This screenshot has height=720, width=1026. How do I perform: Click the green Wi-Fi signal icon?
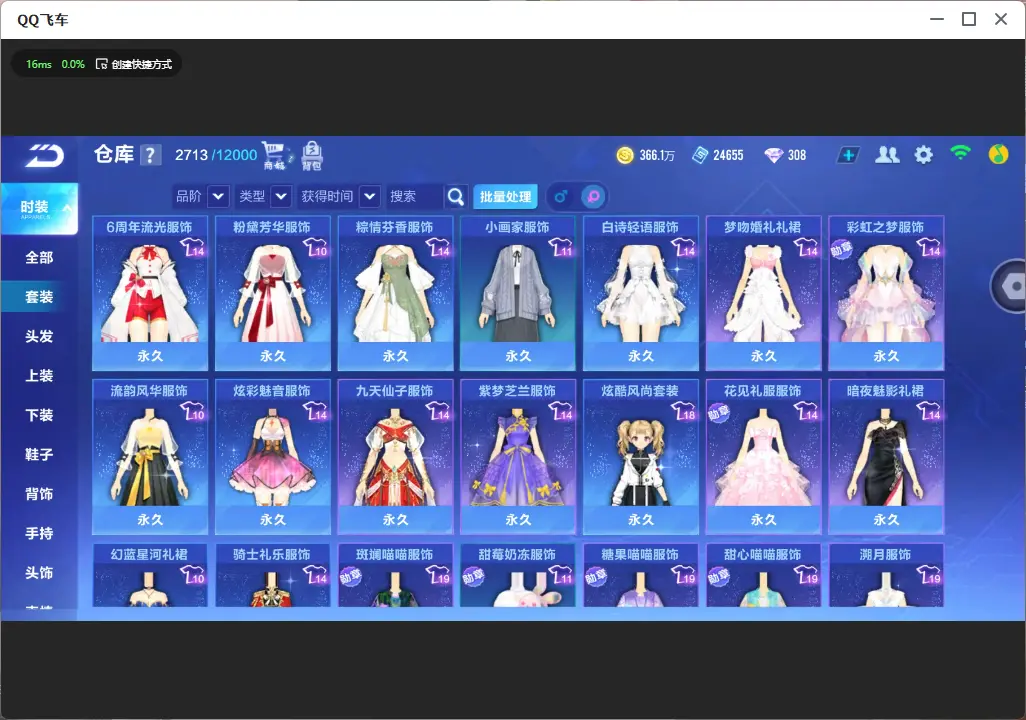coord(960,153)
